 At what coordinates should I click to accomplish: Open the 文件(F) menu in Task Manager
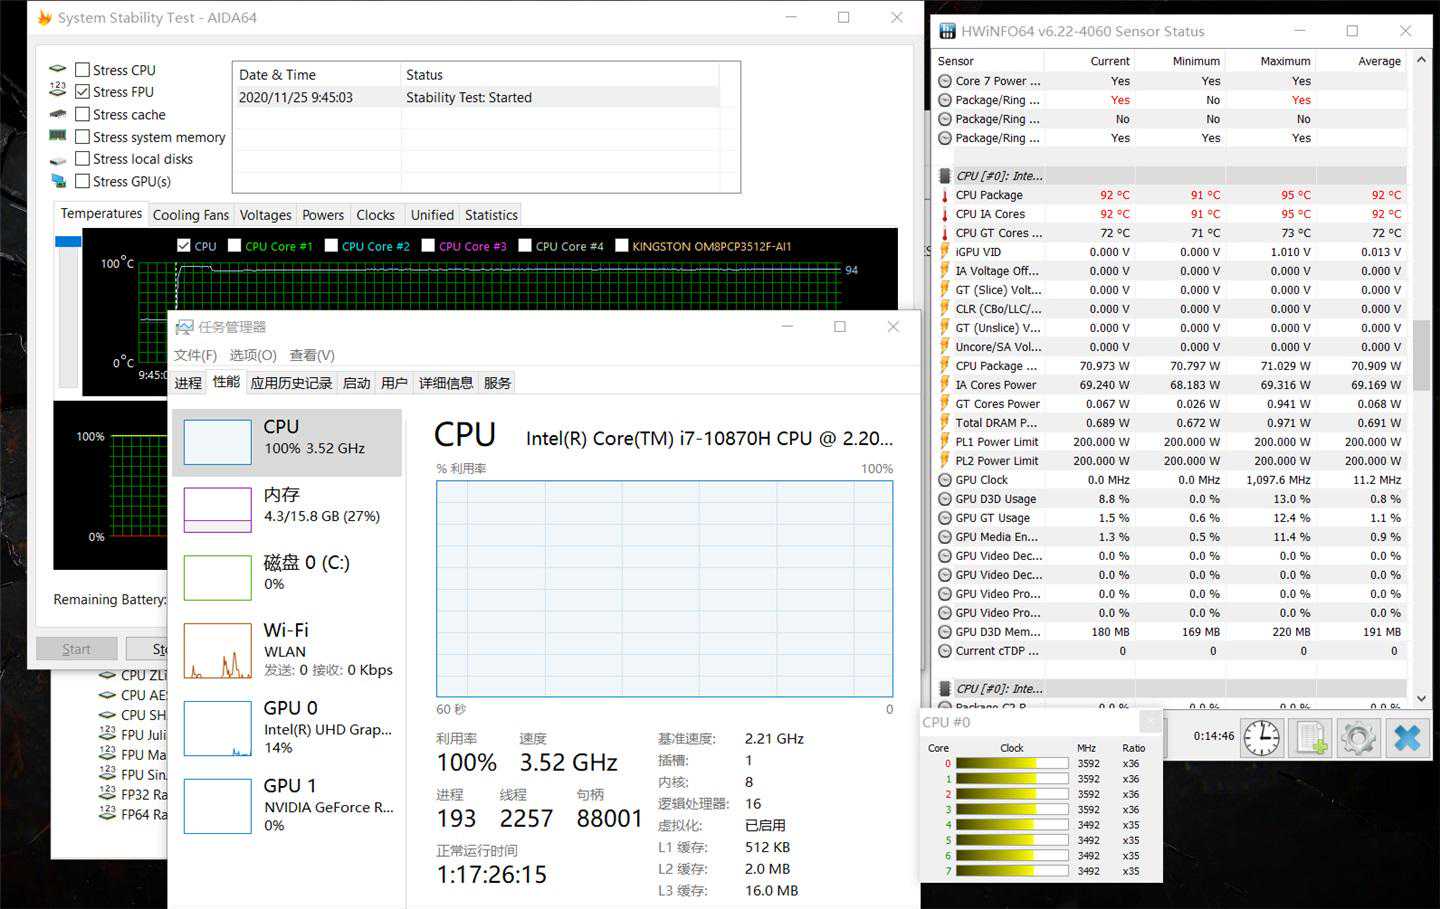[195, 355]
